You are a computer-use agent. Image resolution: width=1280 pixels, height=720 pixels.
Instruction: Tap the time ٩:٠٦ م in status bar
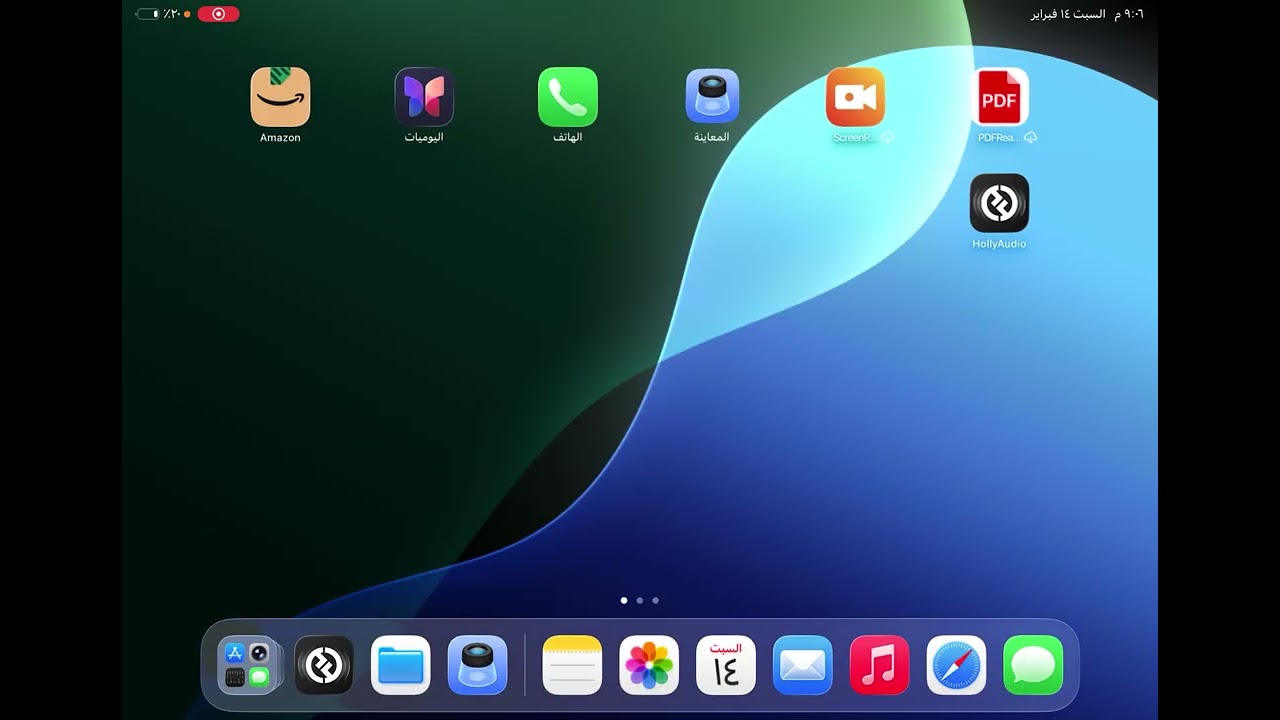(1129, 14)
